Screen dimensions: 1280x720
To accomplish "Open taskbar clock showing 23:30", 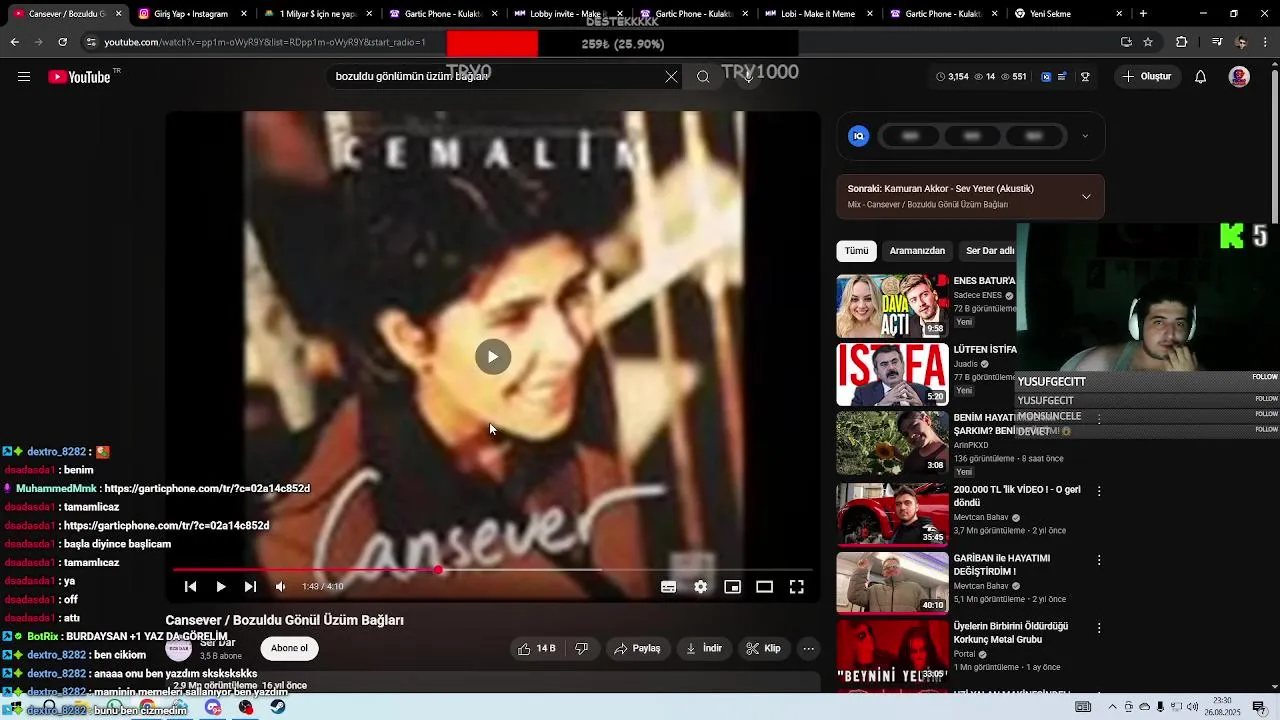I will point(1222,706).
